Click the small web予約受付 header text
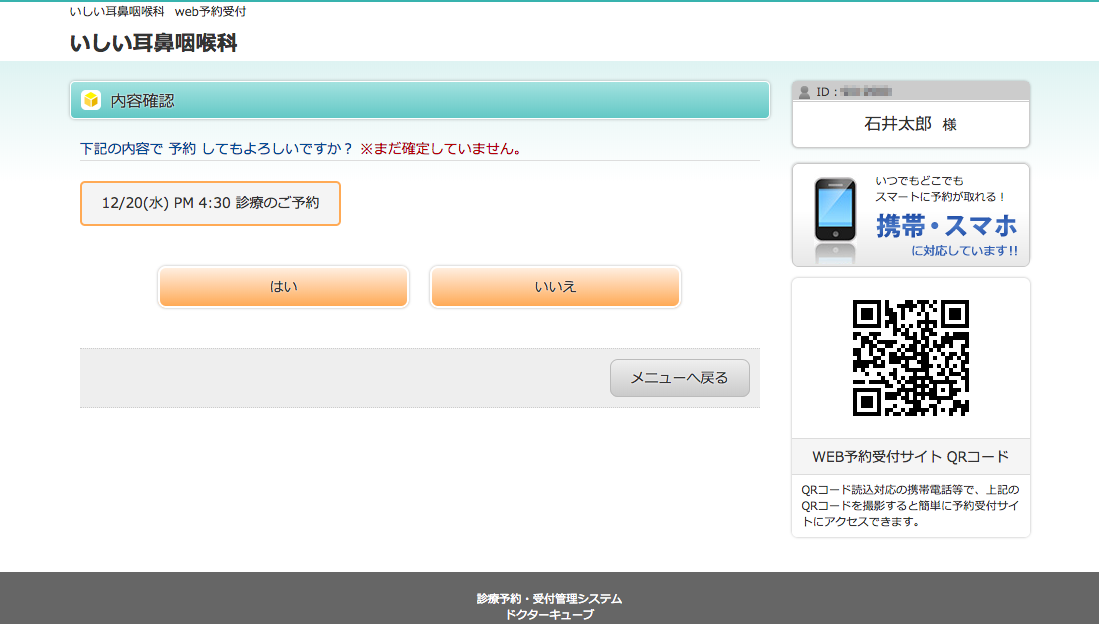1099x624 pixels. tap(210, 12)
